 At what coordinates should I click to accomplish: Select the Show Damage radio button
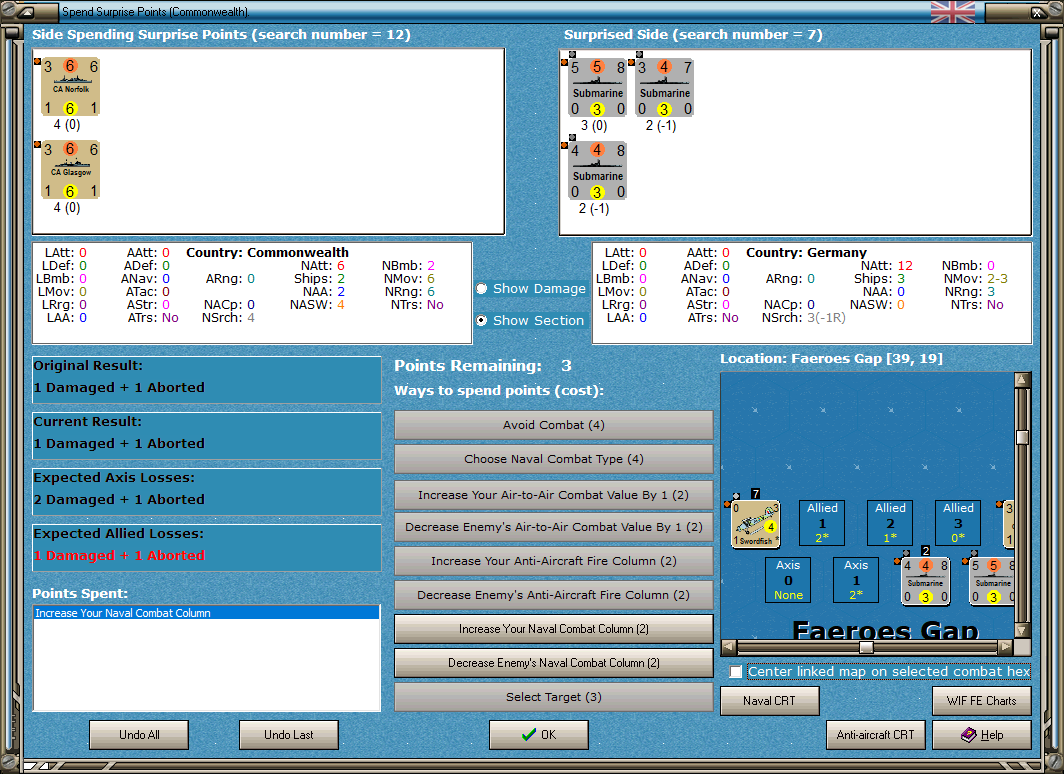pyautogui.click(x=482, y=288)
